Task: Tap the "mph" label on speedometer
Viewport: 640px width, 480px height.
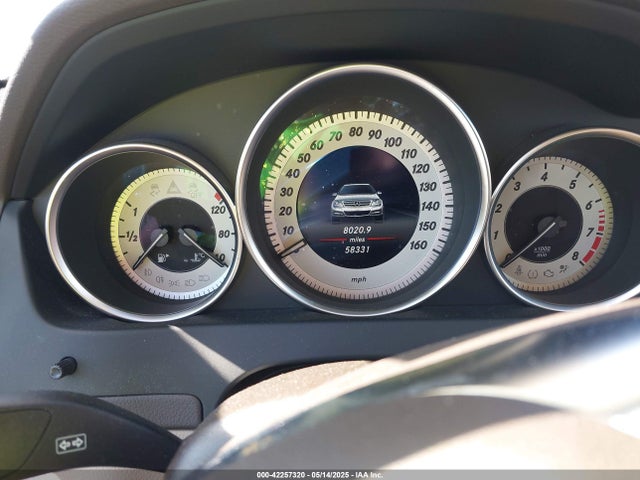Action: pyautogui.click(x=359, y=280)
